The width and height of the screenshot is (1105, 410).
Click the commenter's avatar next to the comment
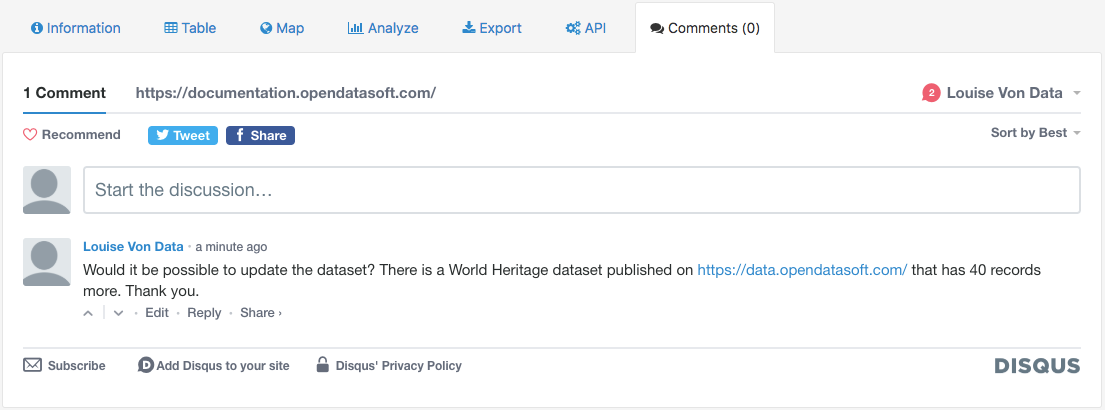click(x=47, y=262)
